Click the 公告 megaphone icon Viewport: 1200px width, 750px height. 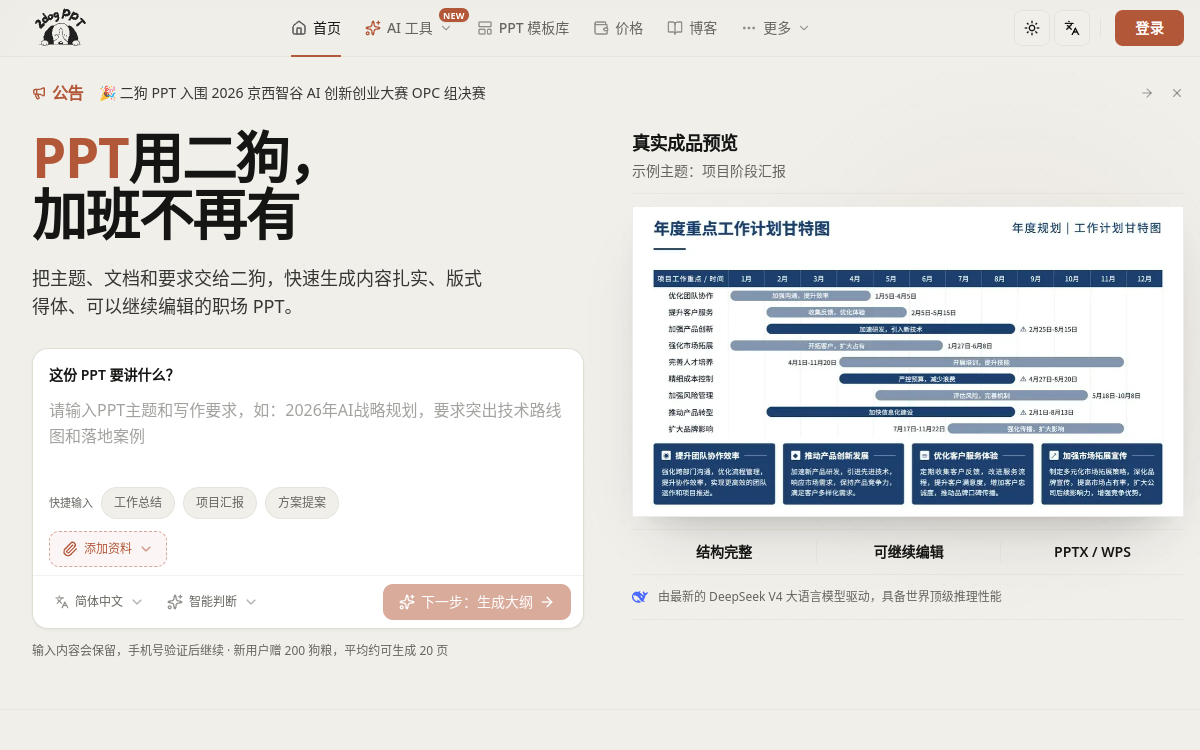[39, 93]
